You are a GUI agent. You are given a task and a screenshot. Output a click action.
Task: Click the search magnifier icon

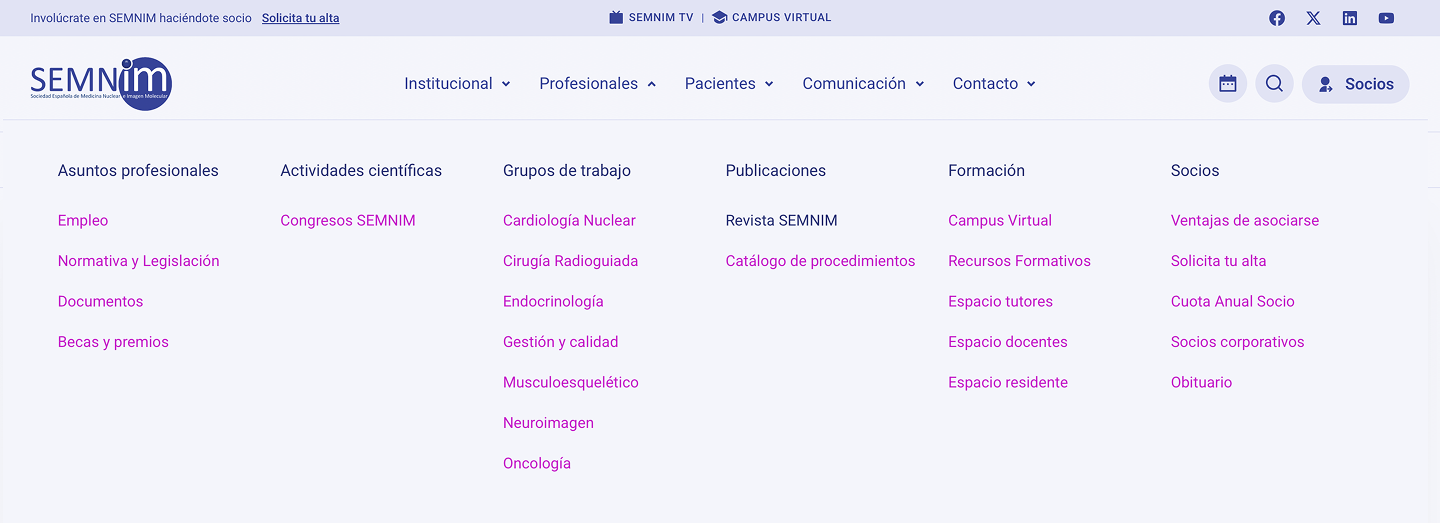tap(1274, 84)
